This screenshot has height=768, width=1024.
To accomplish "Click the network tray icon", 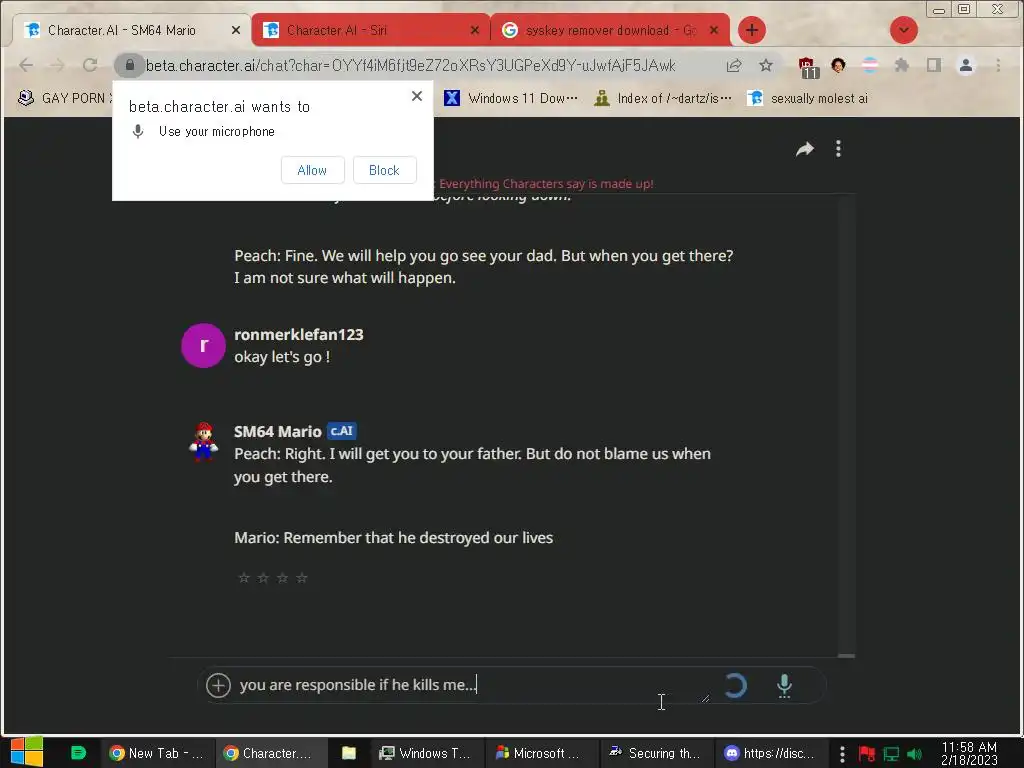I will pyautogui.click(x=891, y=754).
